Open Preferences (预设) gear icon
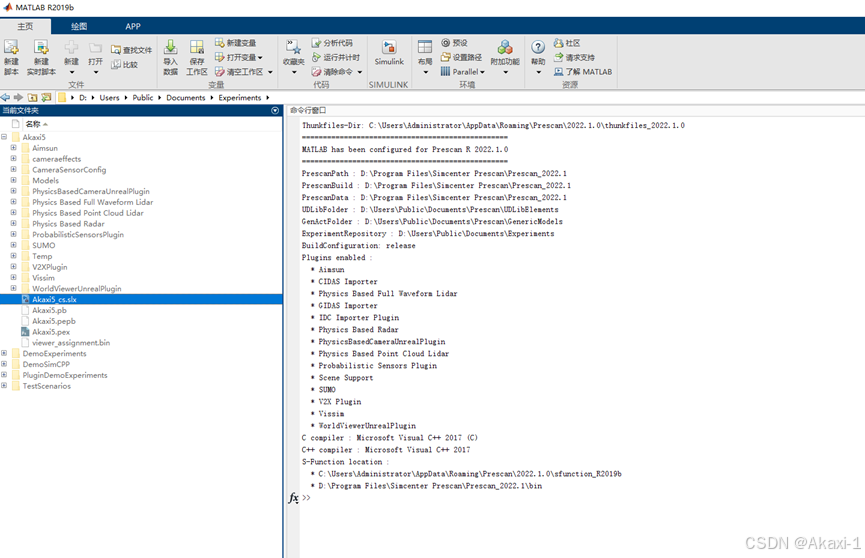This screenshot has width=865, height=558. tap(446, 42)
